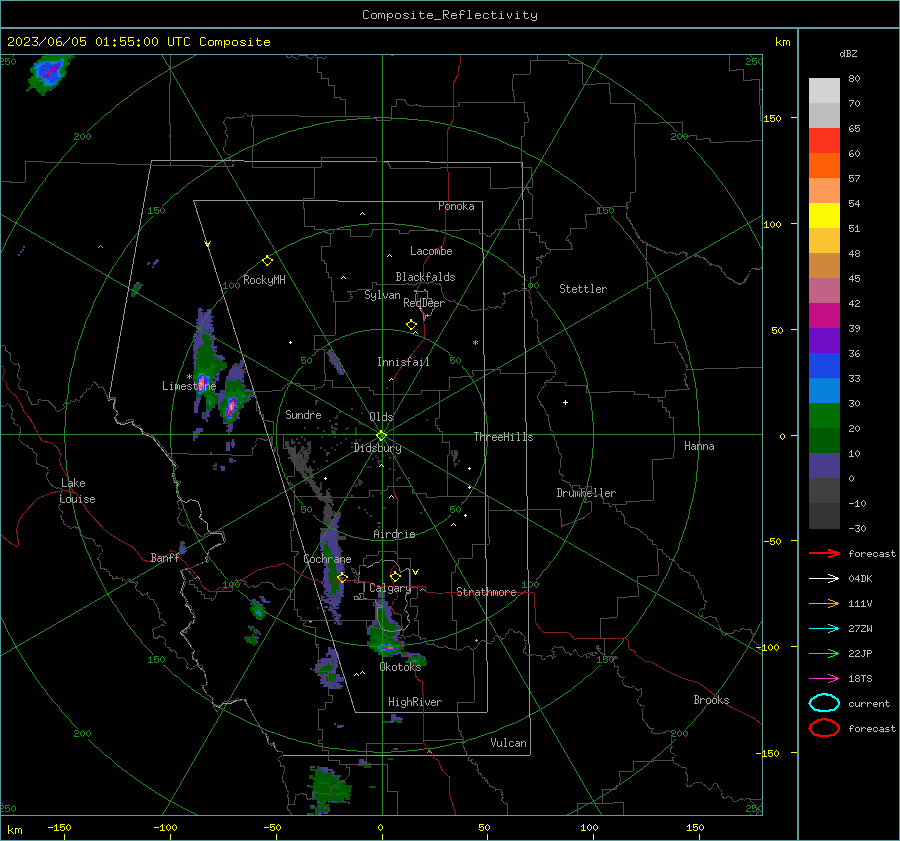Click the Vulcan label
This screenshot has height=841, width=900.
508,743
